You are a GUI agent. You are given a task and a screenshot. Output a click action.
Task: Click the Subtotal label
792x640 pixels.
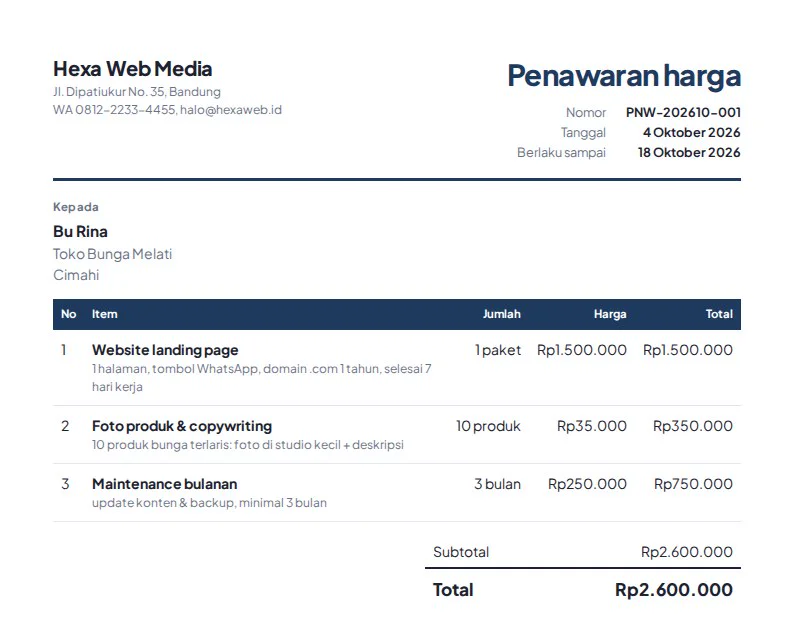pyautogui.click(x=461, y=552)
